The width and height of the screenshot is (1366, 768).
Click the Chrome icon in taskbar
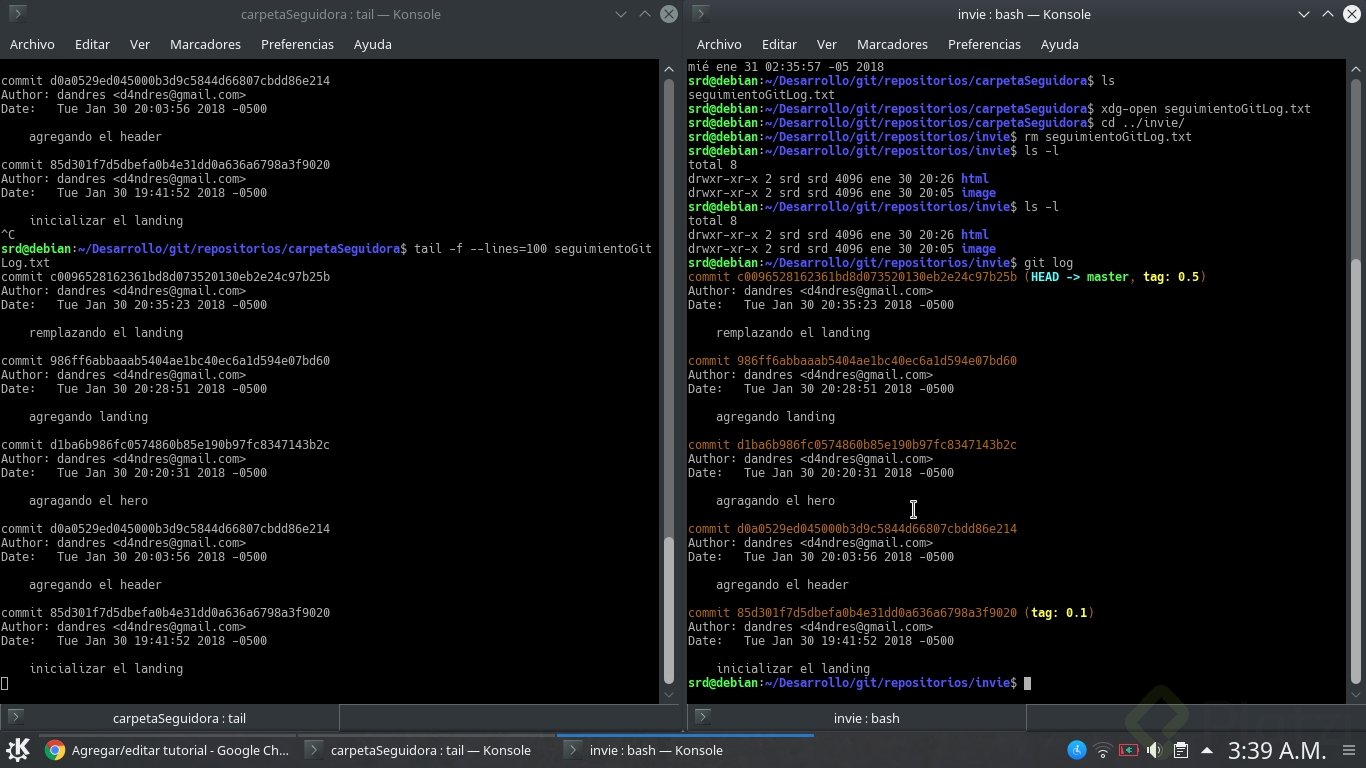[55, 750]
